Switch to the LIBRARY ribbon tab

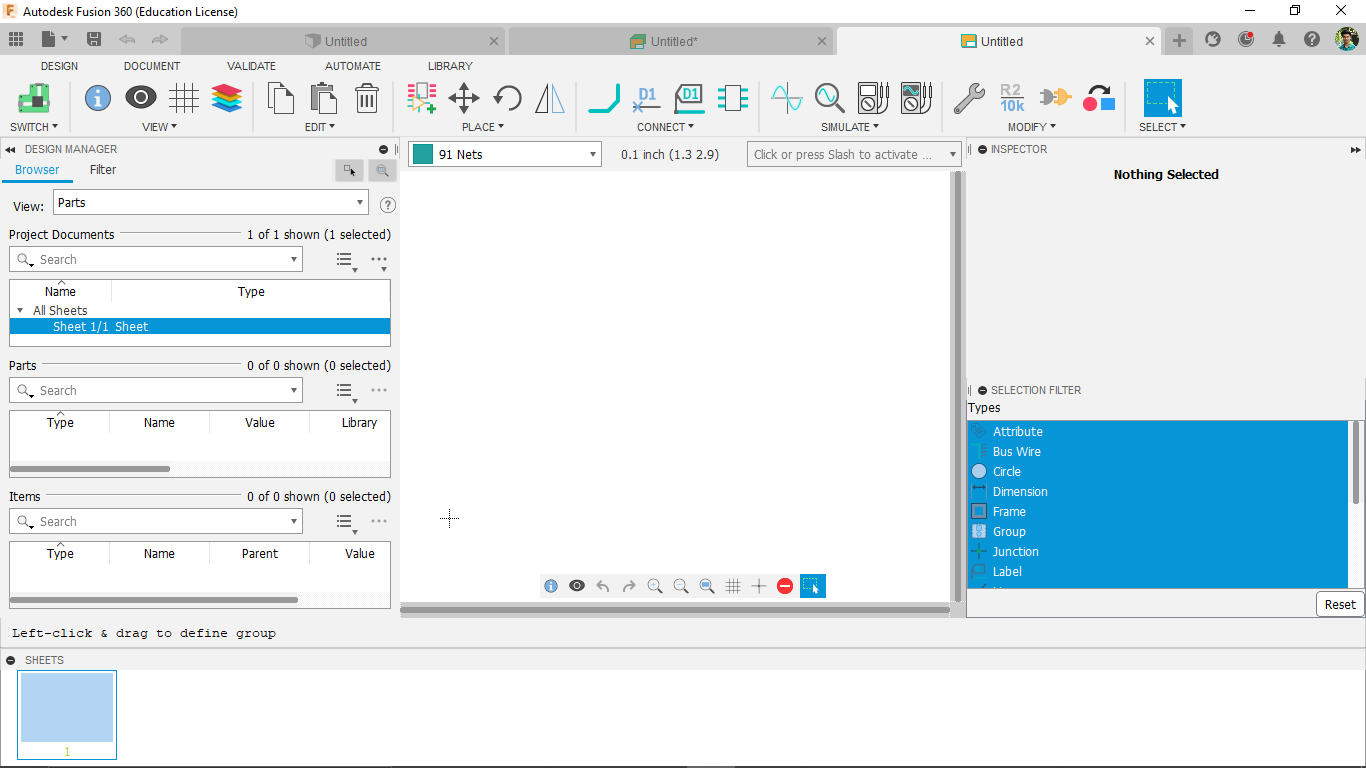pos(450,66)
